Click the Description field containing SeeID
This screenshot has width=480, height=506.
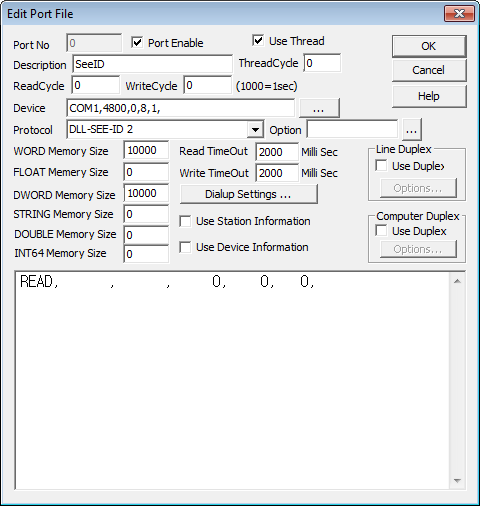coord(152,64)
